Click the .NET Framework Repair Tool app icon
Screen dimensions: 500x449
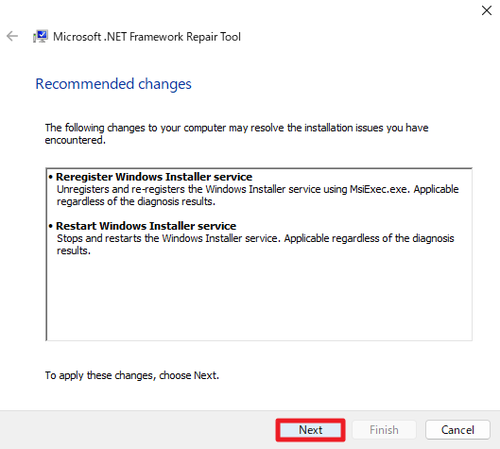[x=40, y=36]
